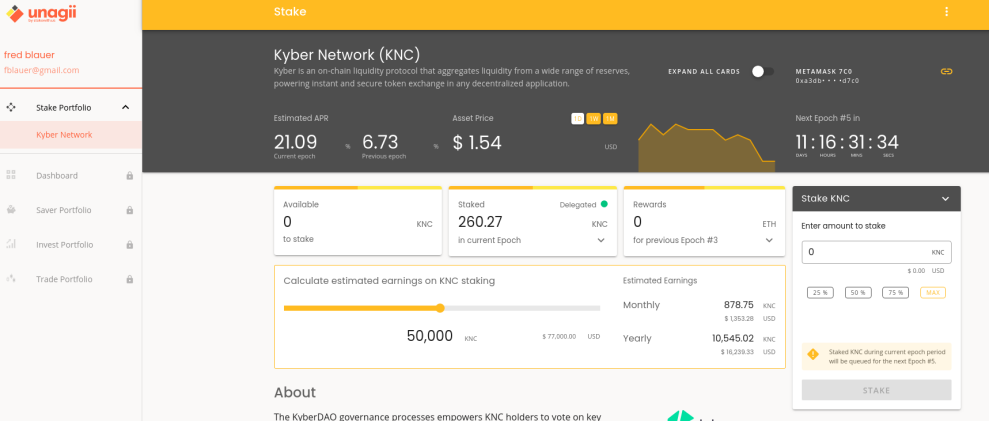The width and height of the screenshot is (989, 421).
Task: Click the lock icon beside Trade Portfolio
Action: (129, 279)
